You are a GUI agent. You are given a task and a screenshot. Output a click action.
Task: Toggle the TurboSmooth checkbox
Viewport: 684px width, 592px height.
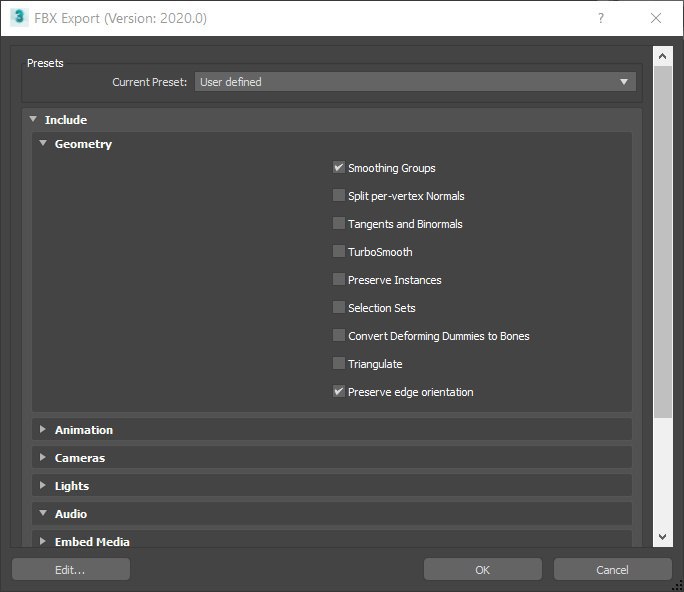click(x=339, y=251)
